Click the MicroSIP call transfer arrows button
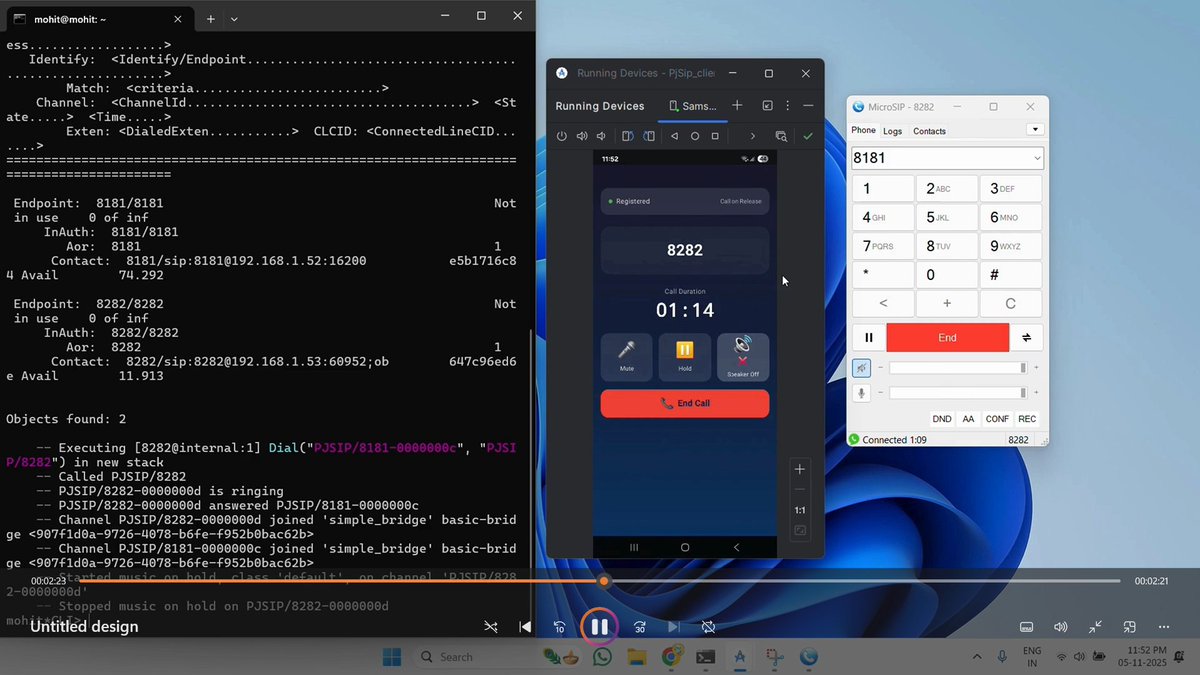1200x675 pixels. point(1027,338)
